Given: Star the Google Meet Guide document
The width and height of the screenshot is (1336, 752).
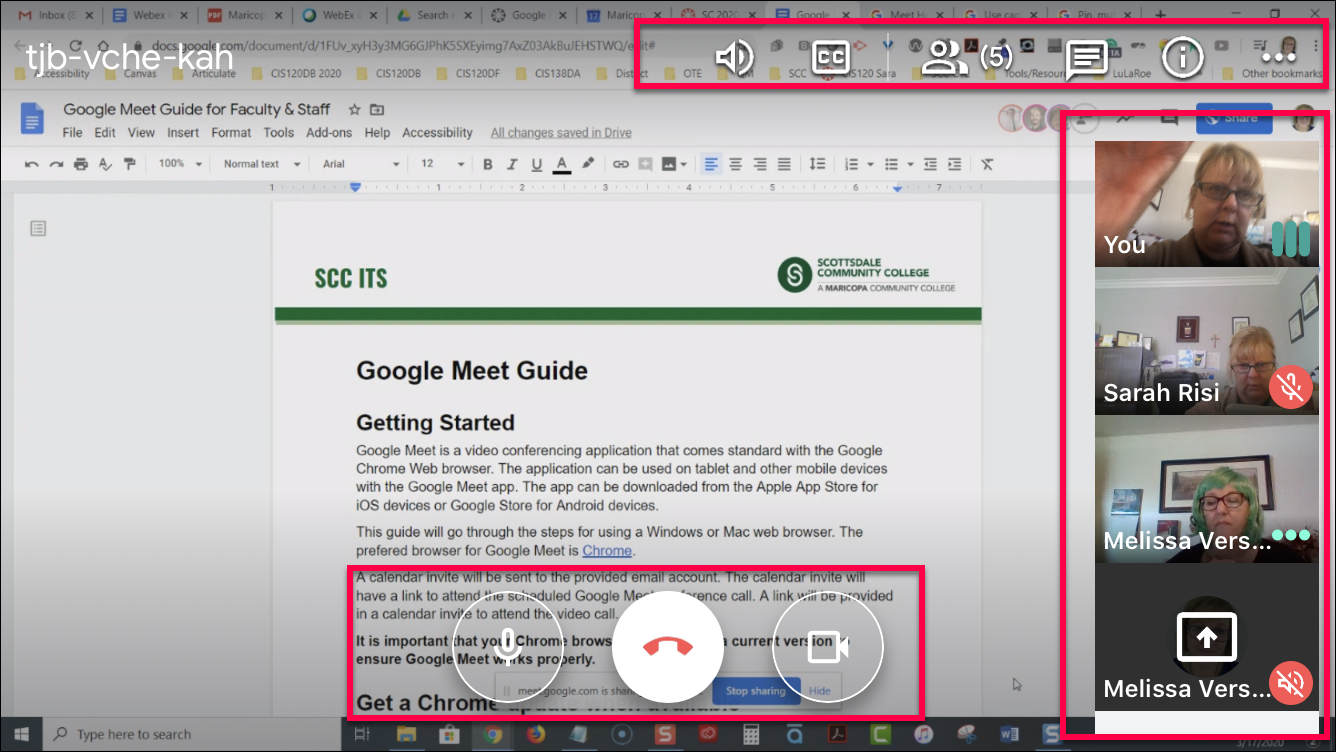Looking at the screenshot, I should point(354,110).
